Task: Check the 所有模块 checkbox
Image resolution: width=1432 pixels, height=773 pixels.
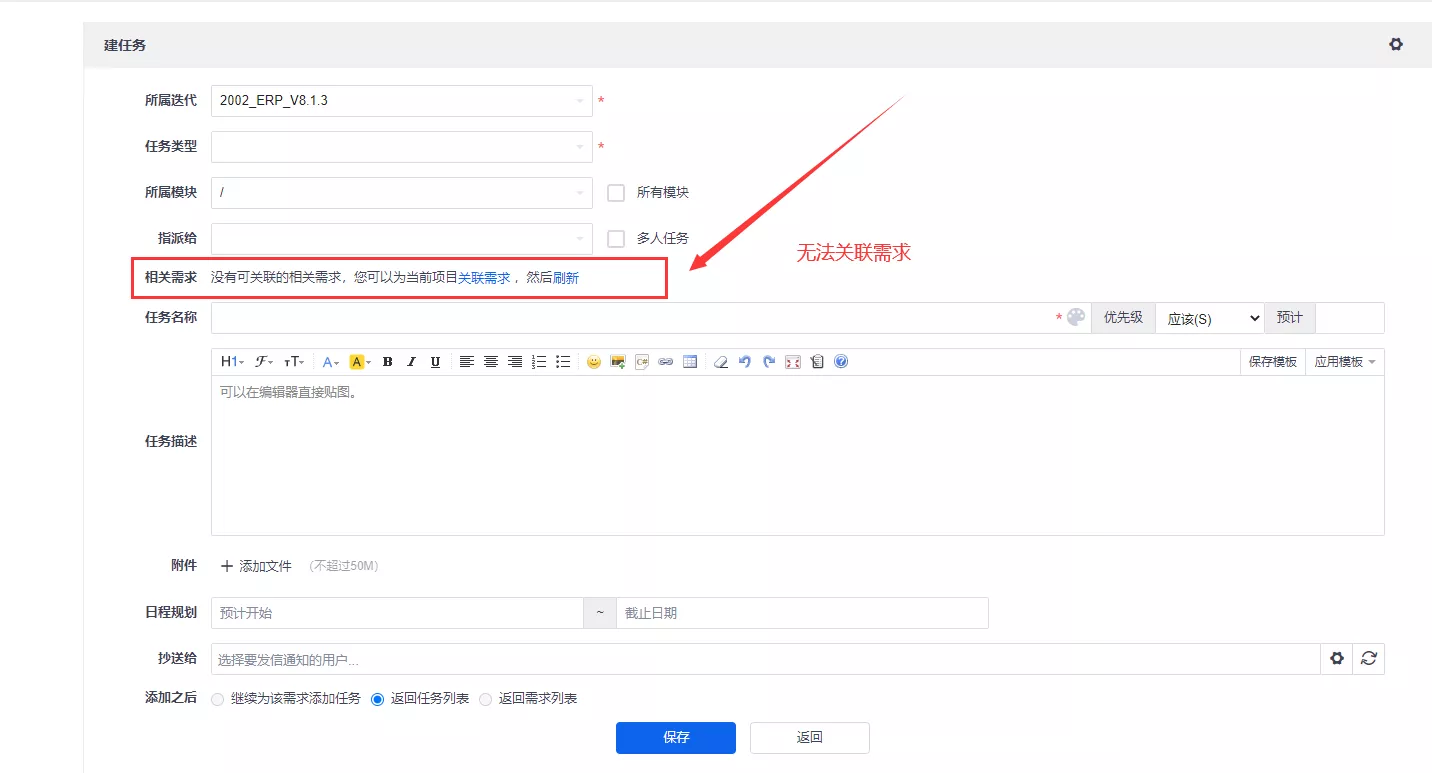Action: (x=616, y=192)
